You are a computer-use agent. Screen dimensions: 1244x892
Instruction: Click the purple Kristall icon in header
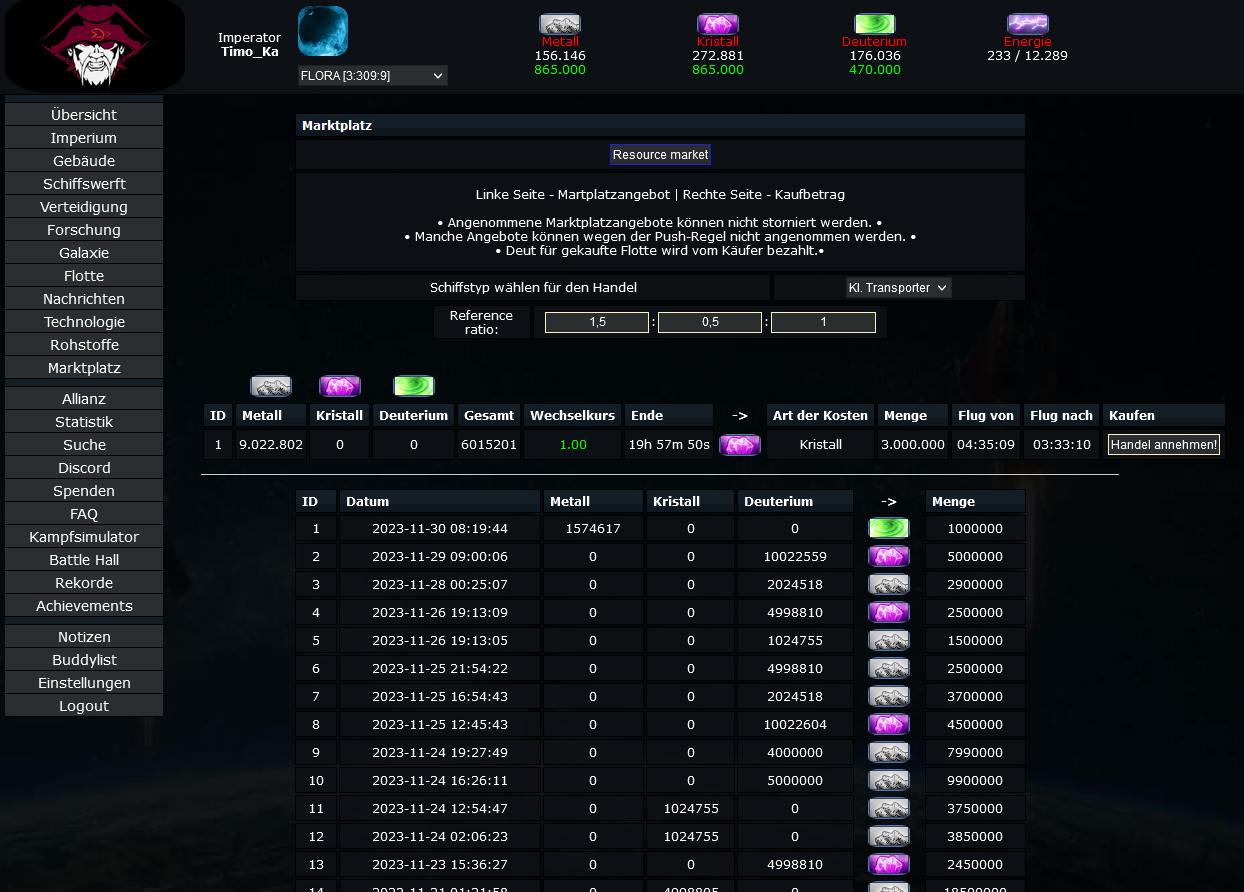point(717,24)
